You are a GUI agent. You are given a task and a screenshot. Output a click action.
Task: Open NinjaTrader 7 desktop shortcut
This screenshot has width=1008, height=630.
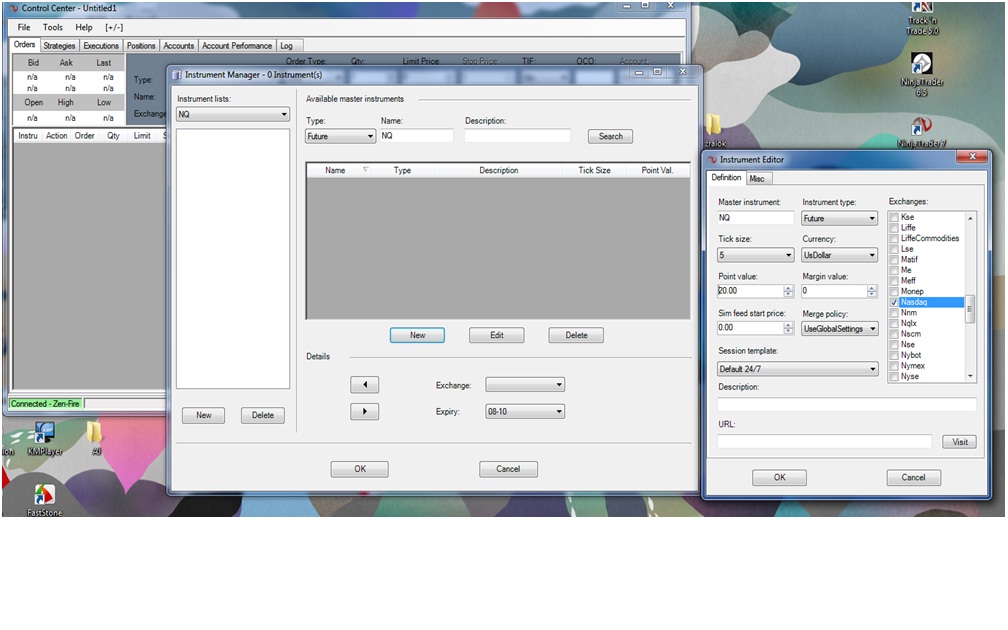coord(922,132)
